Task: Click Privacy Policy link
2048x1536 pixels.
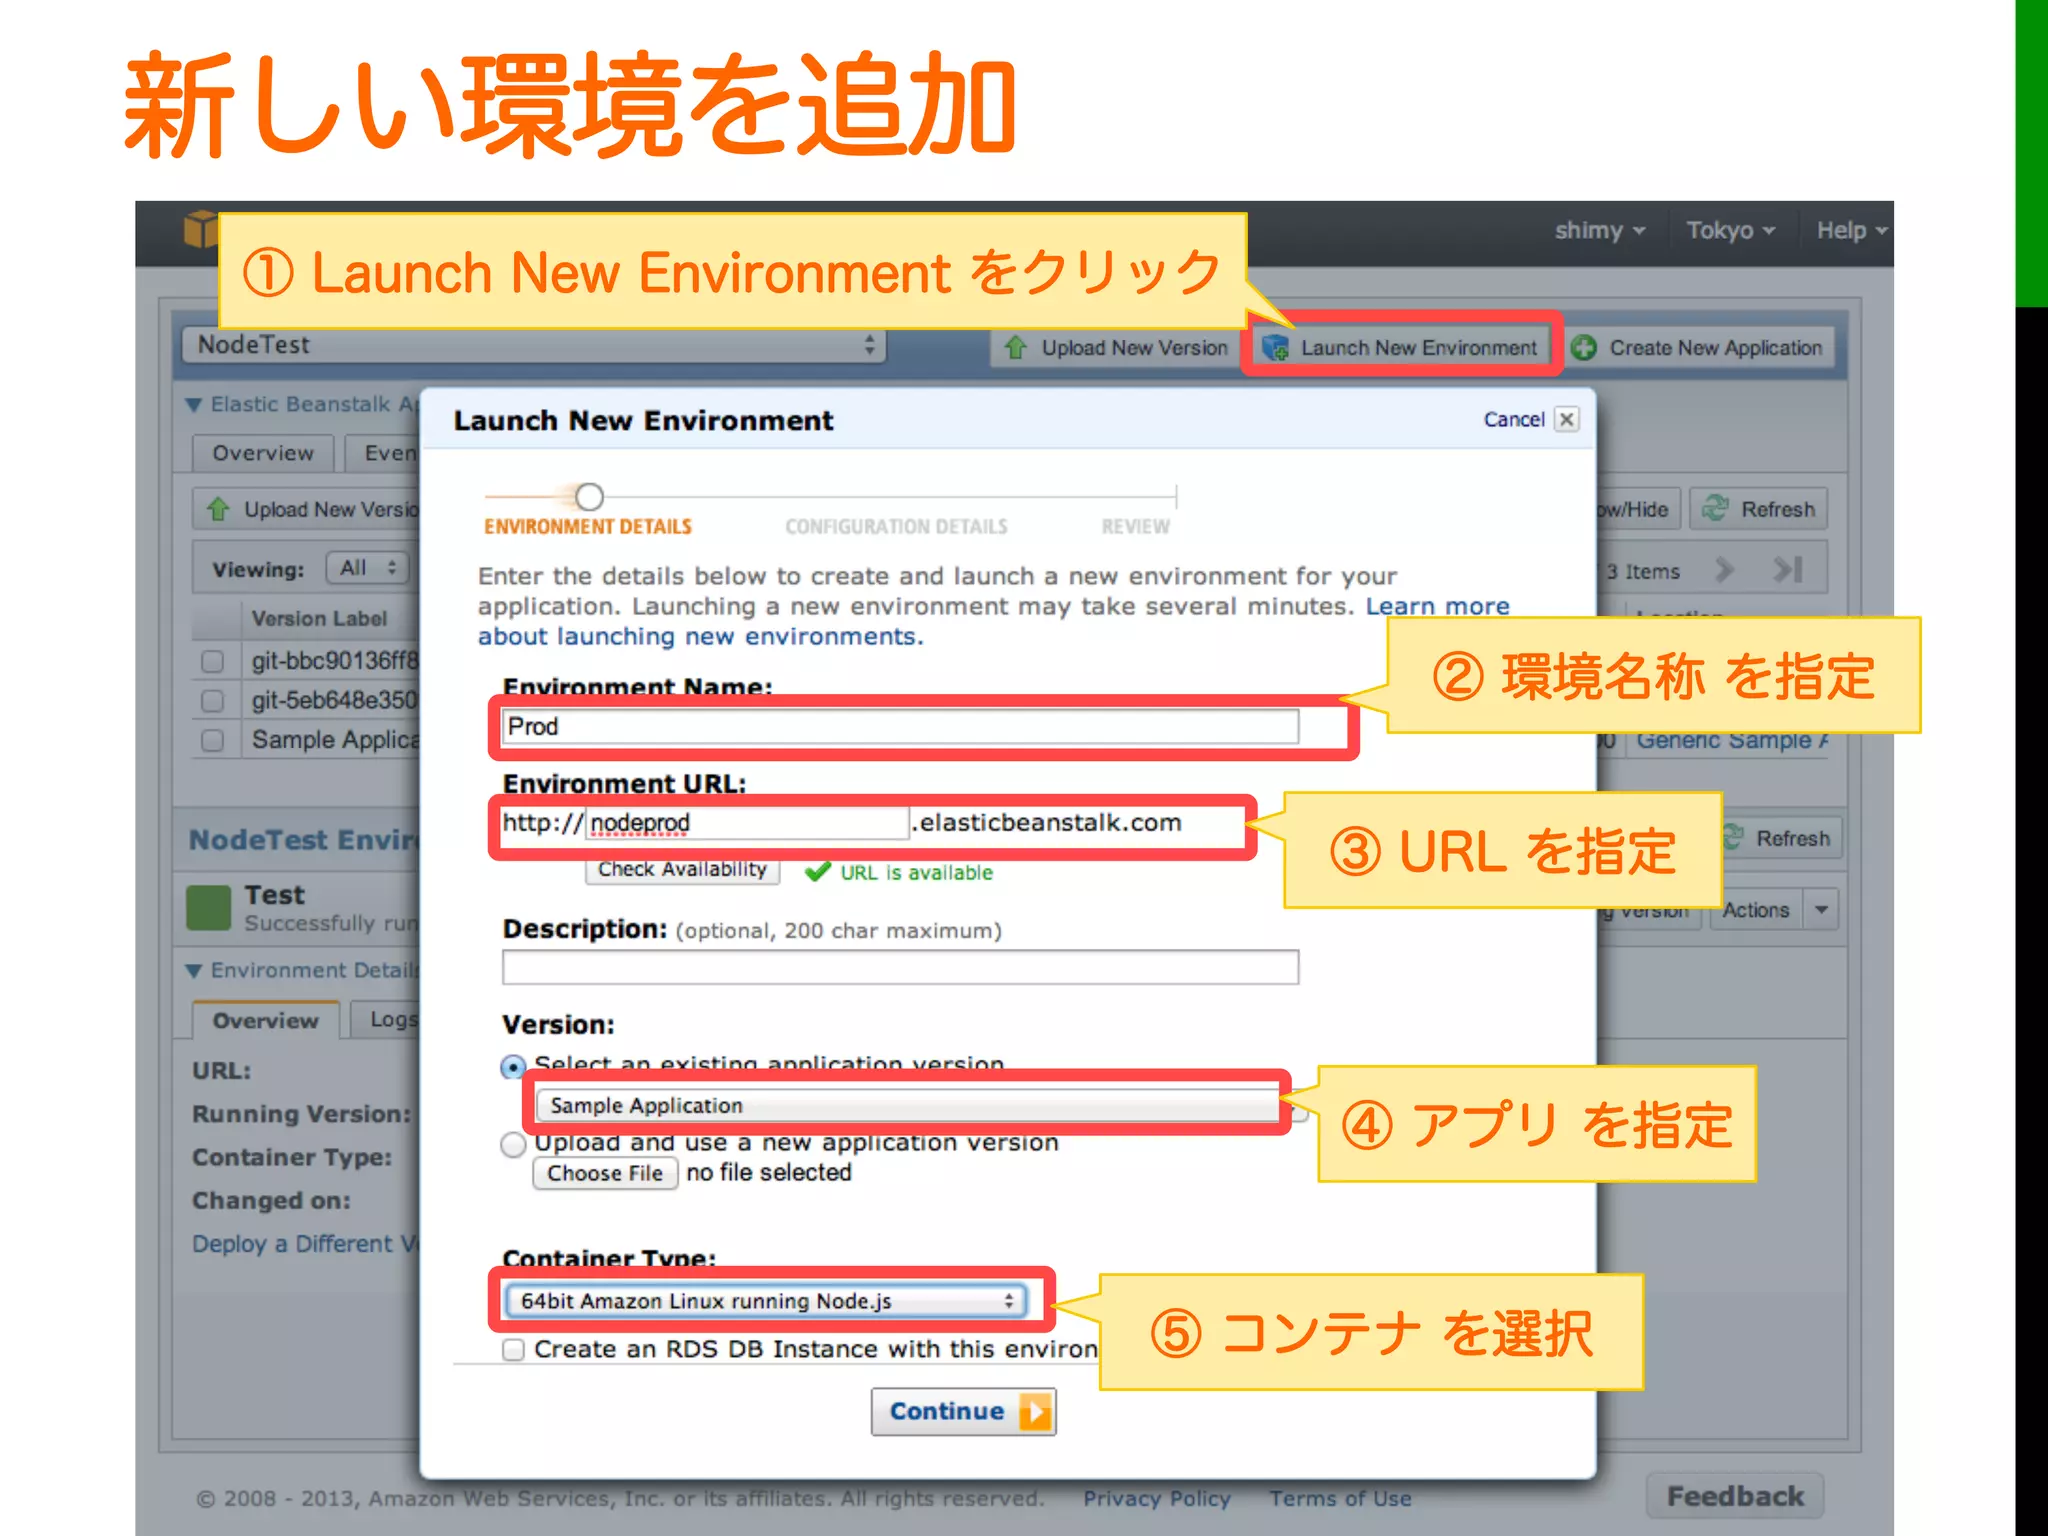Action: [x=1157, y=1498]
